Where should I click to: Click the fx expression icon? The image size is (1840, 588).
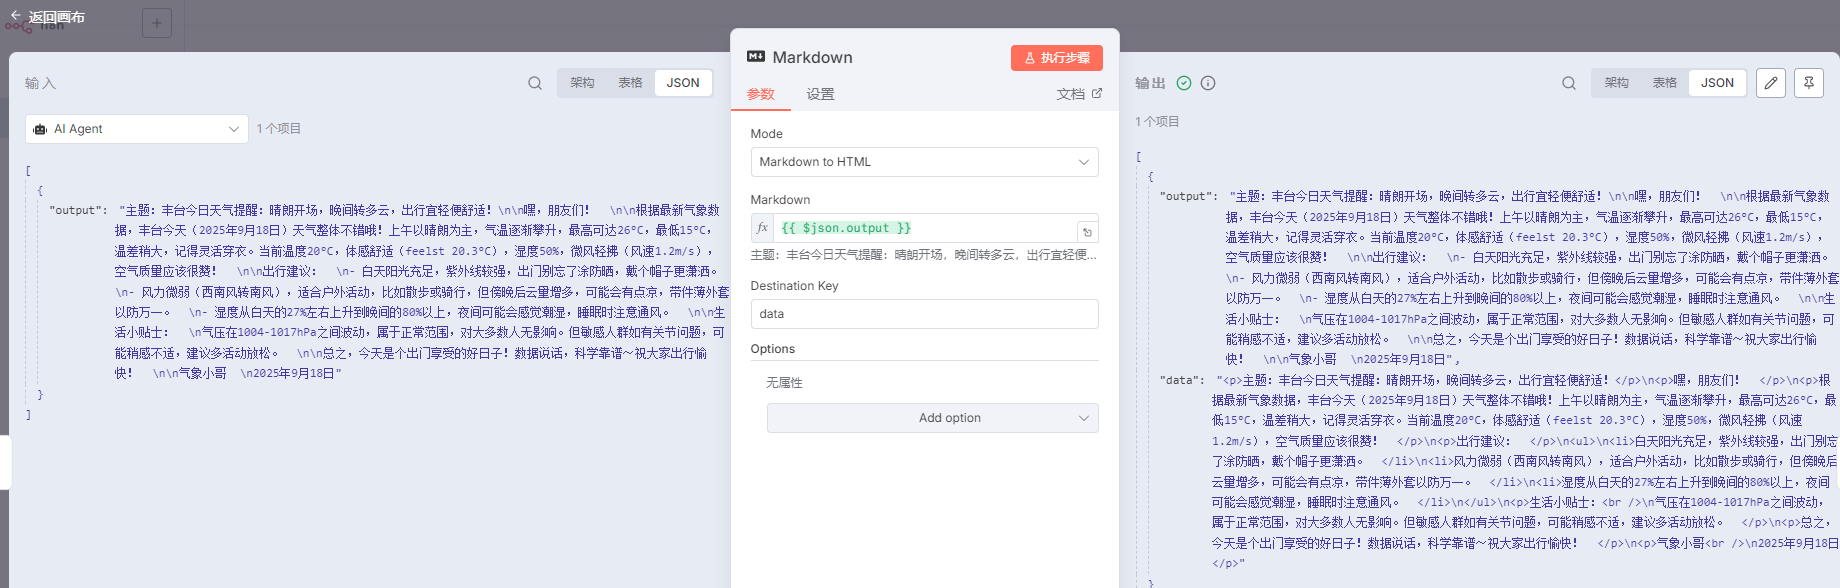(762, 228)
